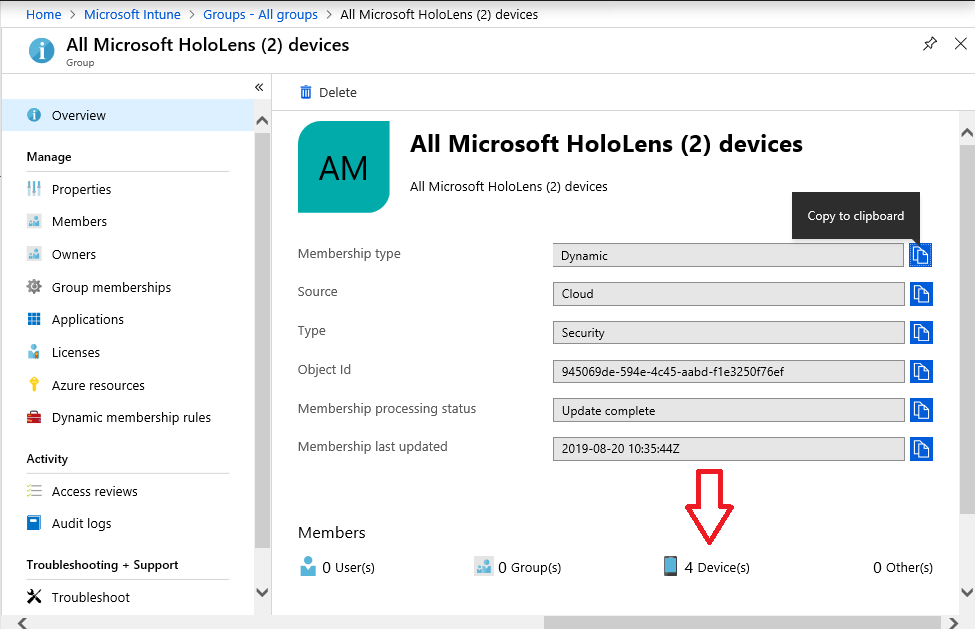Screen dimensions: 975x629
Task: Click horizontal scrollbar left arrow
Action: point(22,622)
